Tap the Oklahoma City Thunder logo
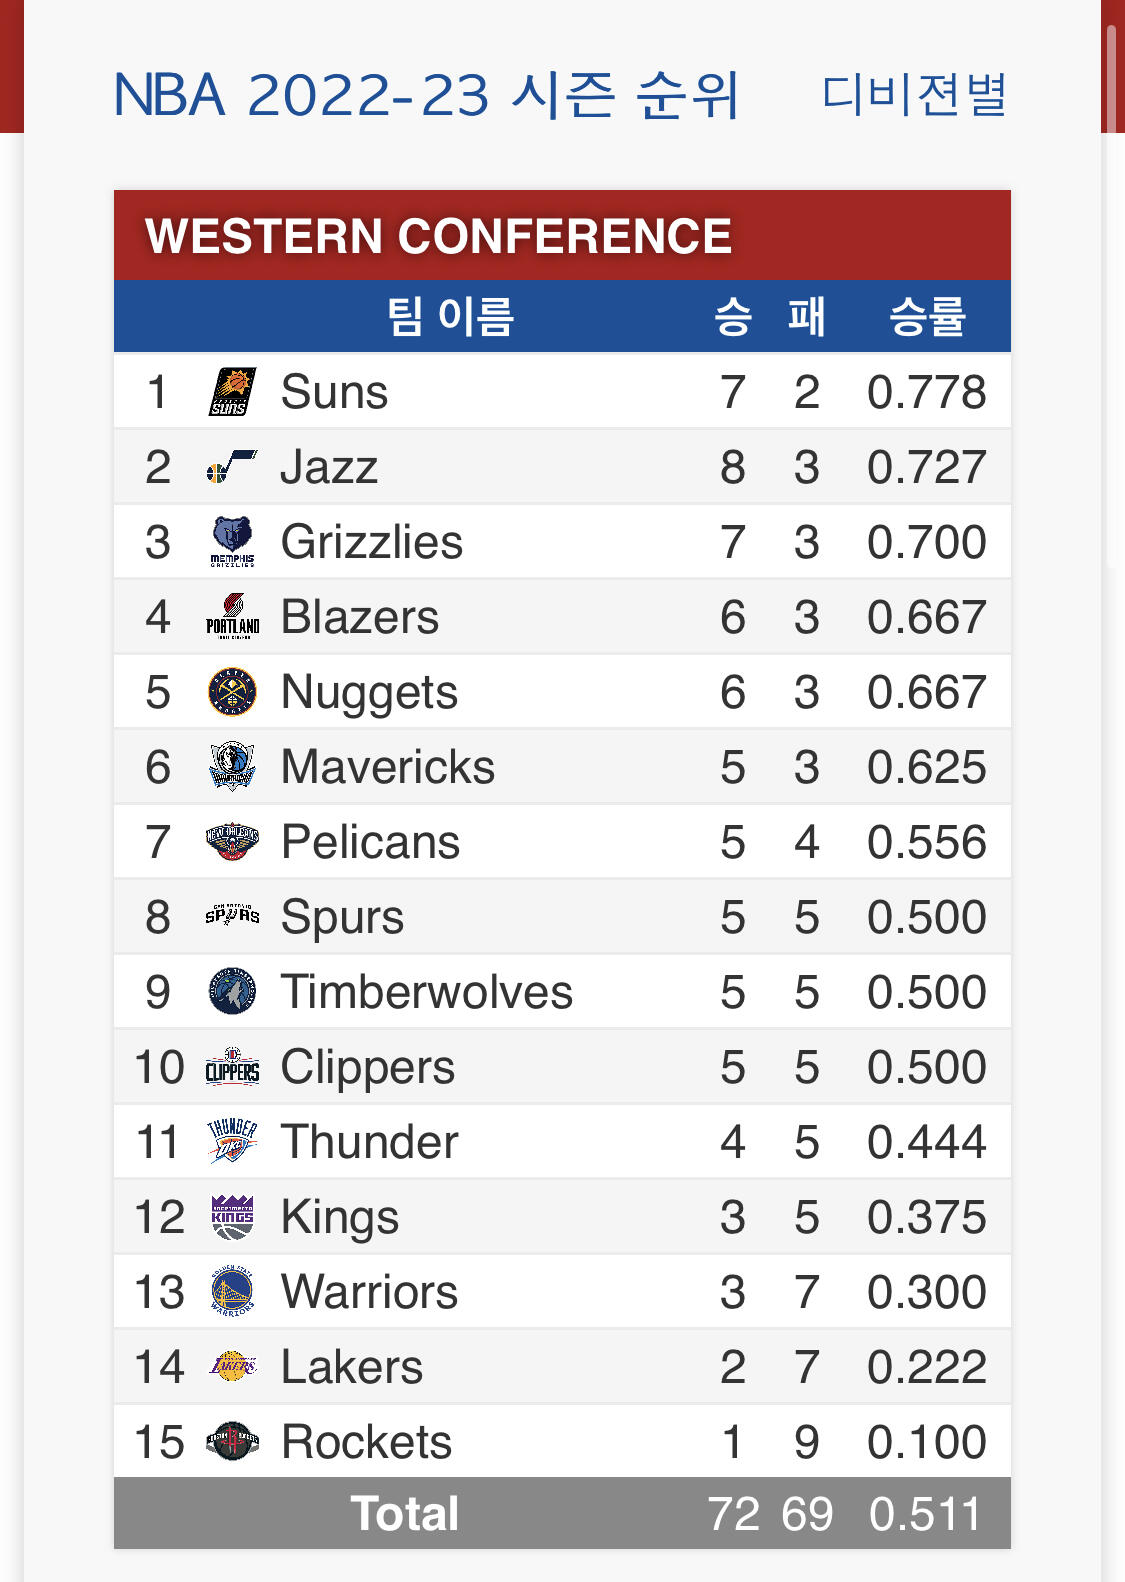Screen dimensions: 1125x1582 (232, 1142)
